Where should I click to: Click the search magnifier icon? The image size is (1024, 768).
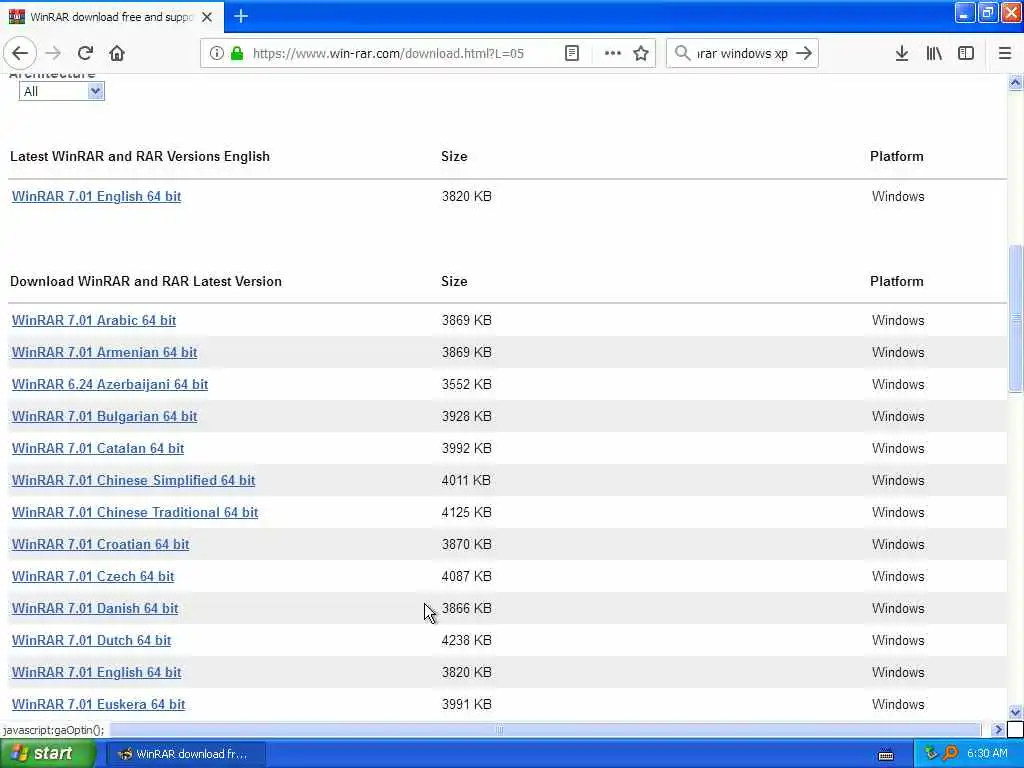(682, 54)
